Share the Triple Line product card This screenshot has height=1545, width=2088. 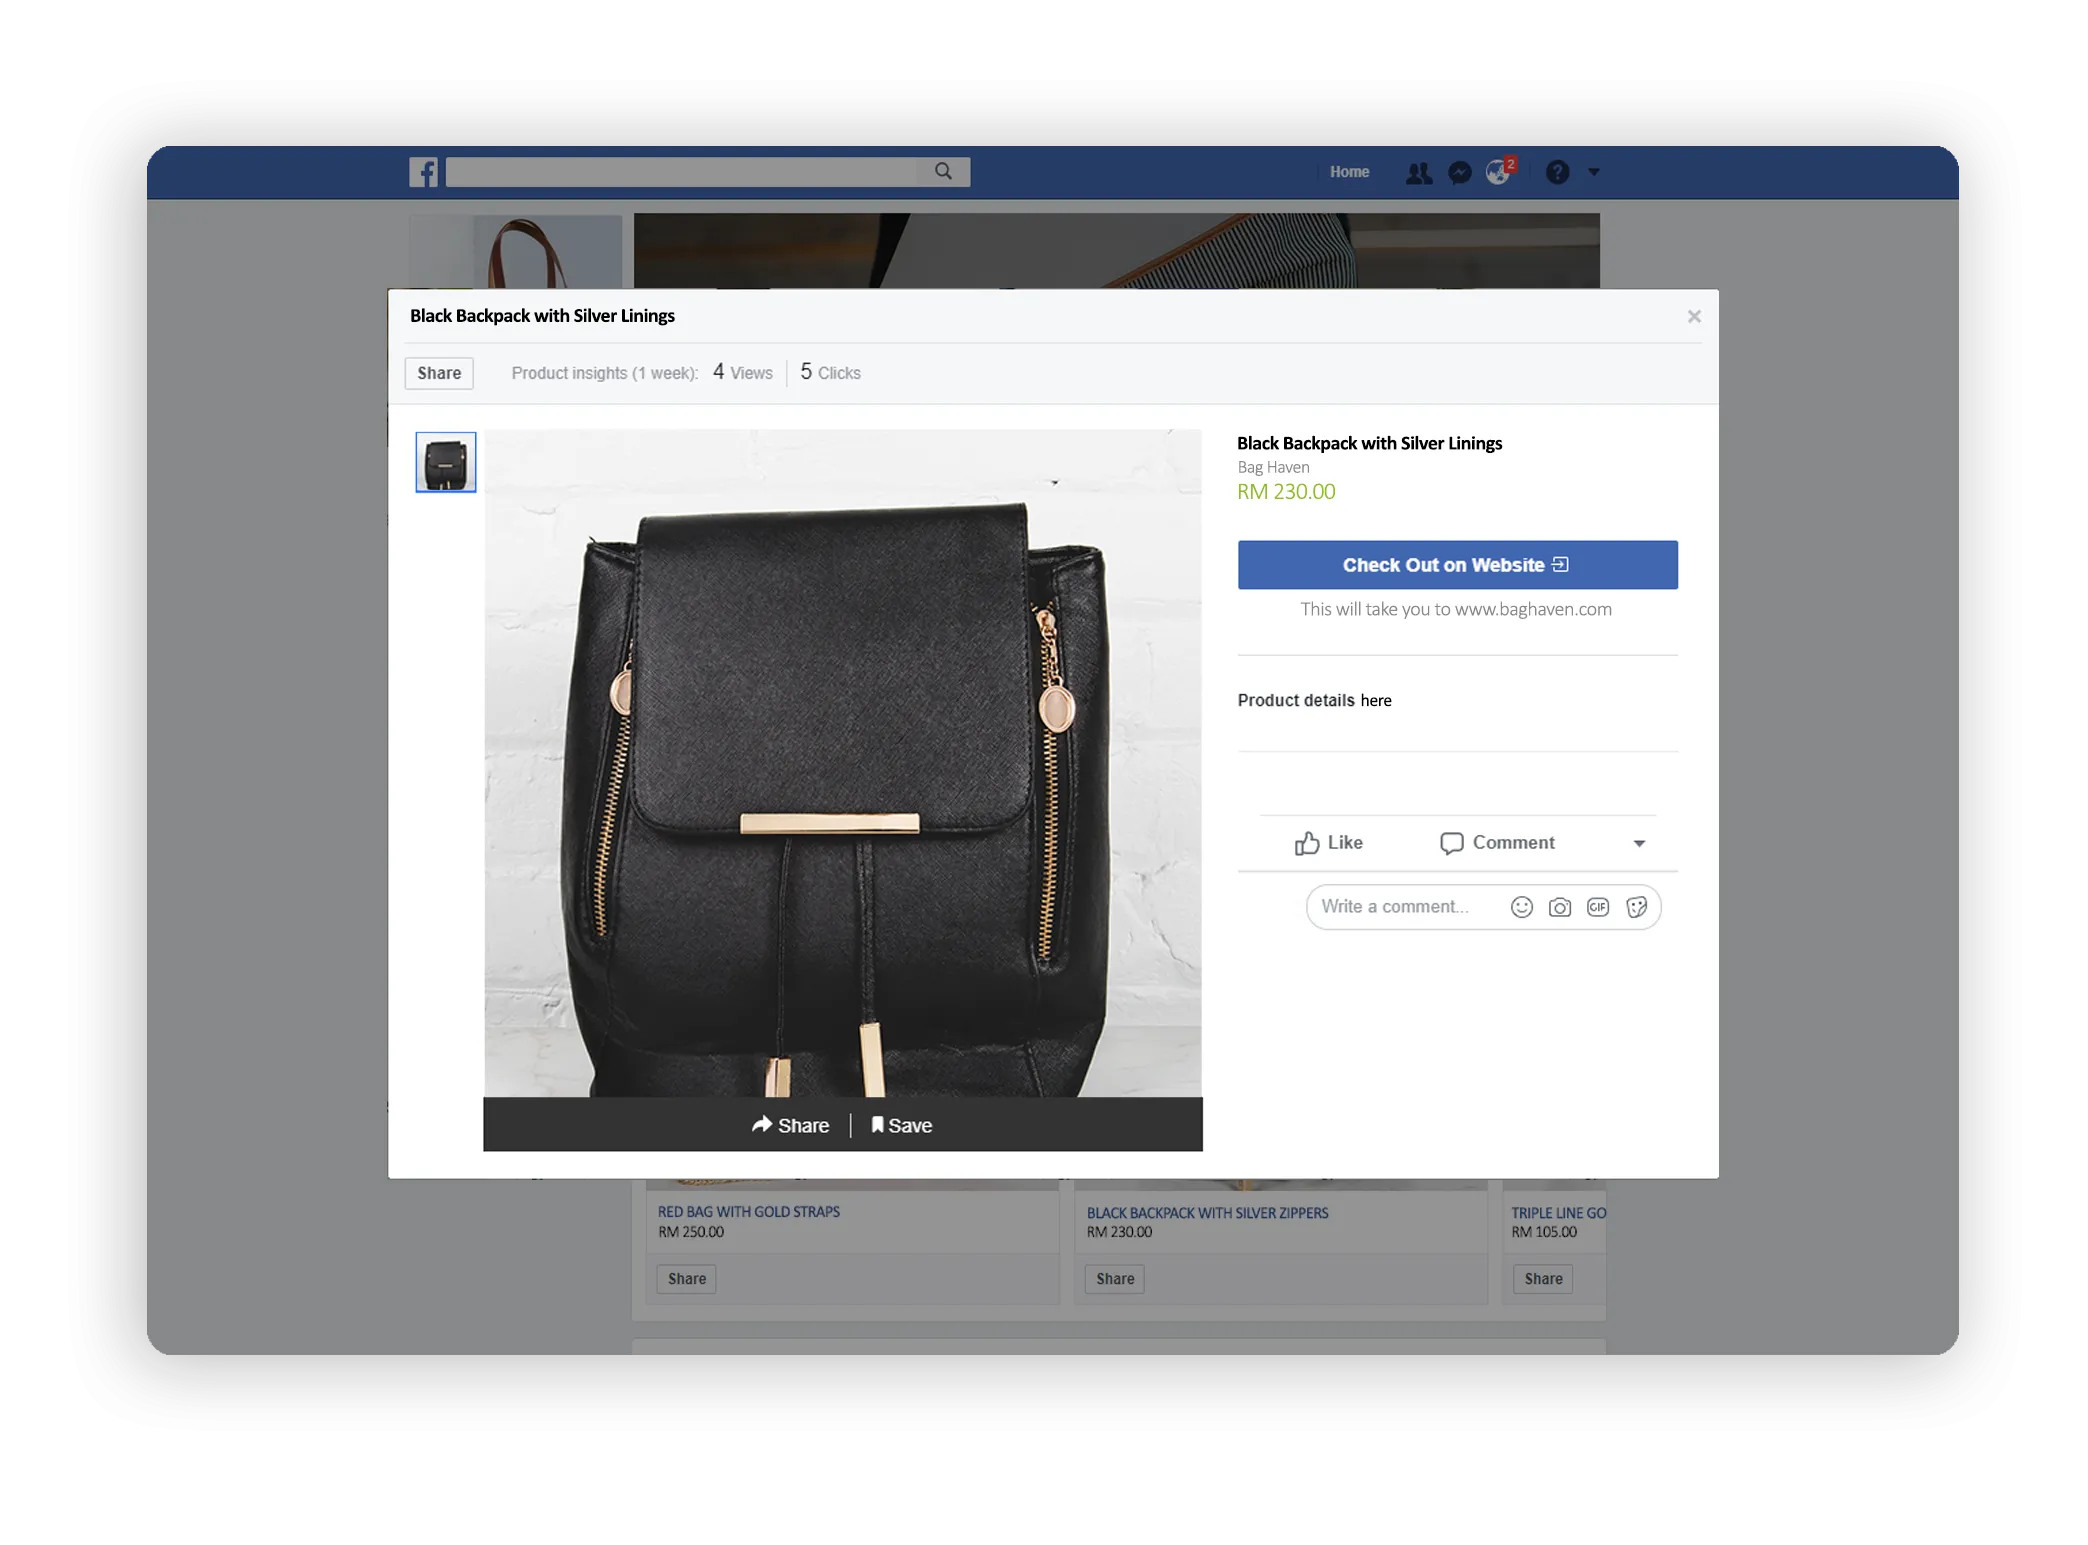click(1543, 1279)
